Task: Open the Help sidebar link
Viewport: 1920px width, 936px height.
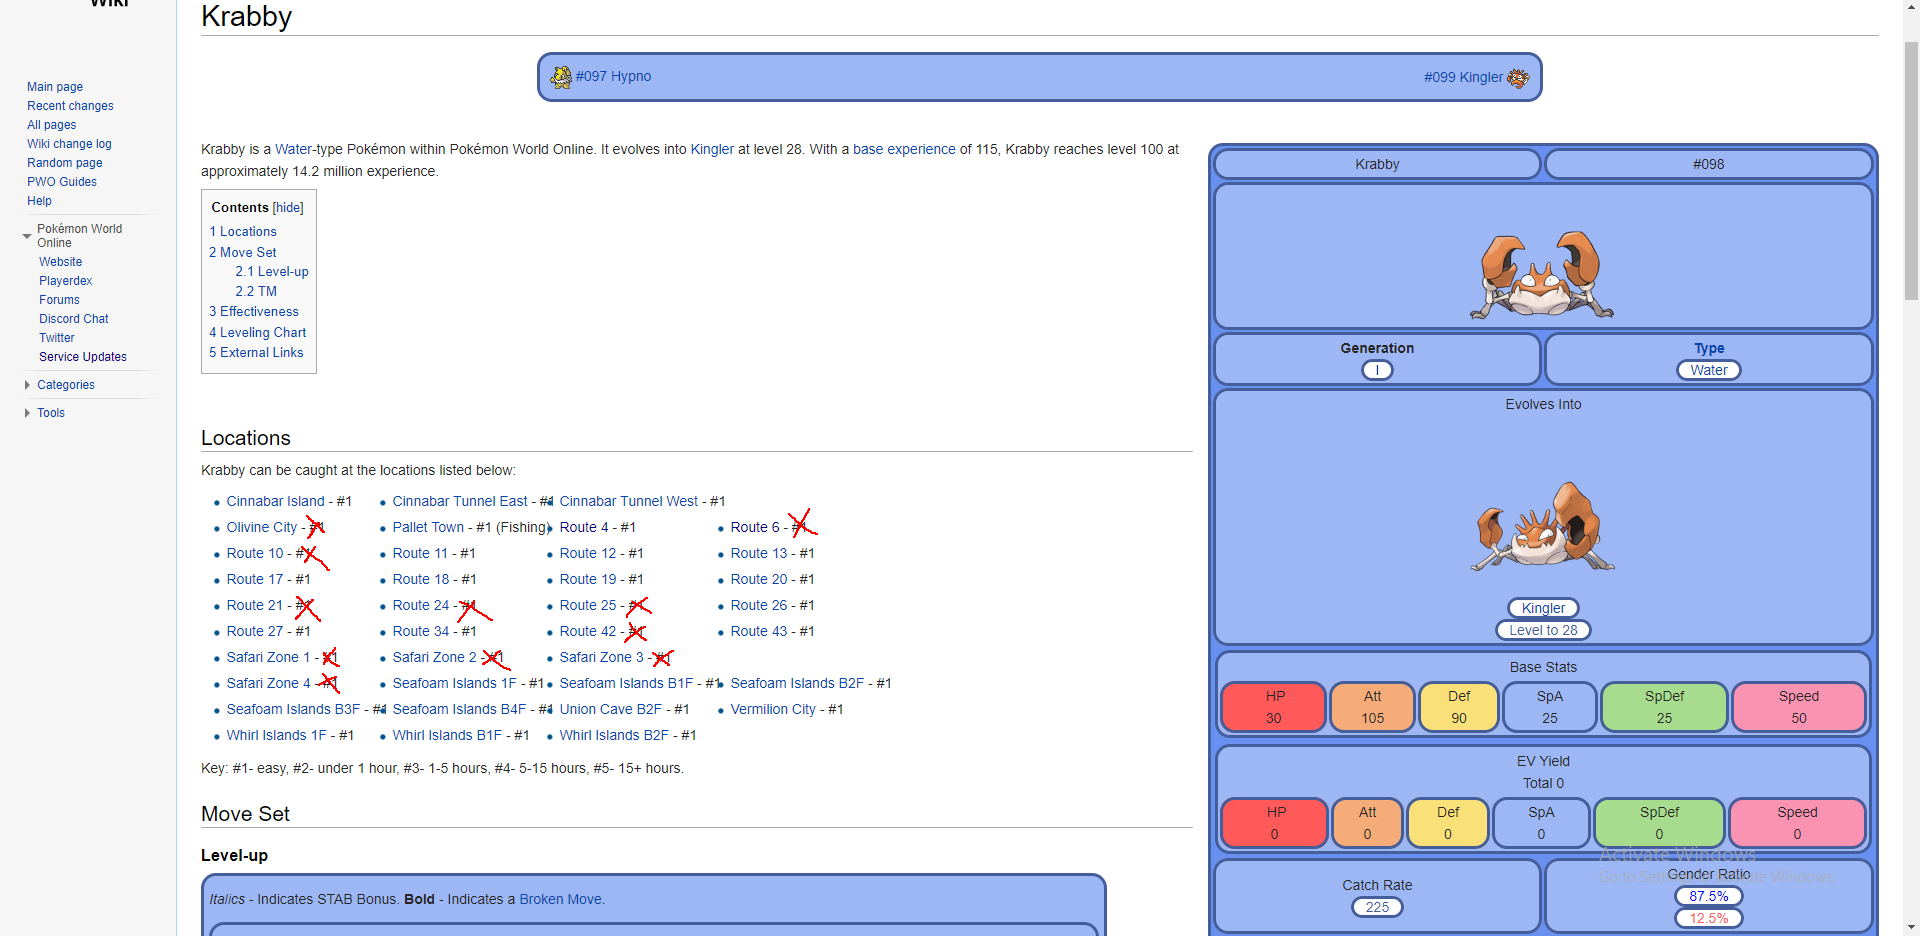Action: point(39,201)
